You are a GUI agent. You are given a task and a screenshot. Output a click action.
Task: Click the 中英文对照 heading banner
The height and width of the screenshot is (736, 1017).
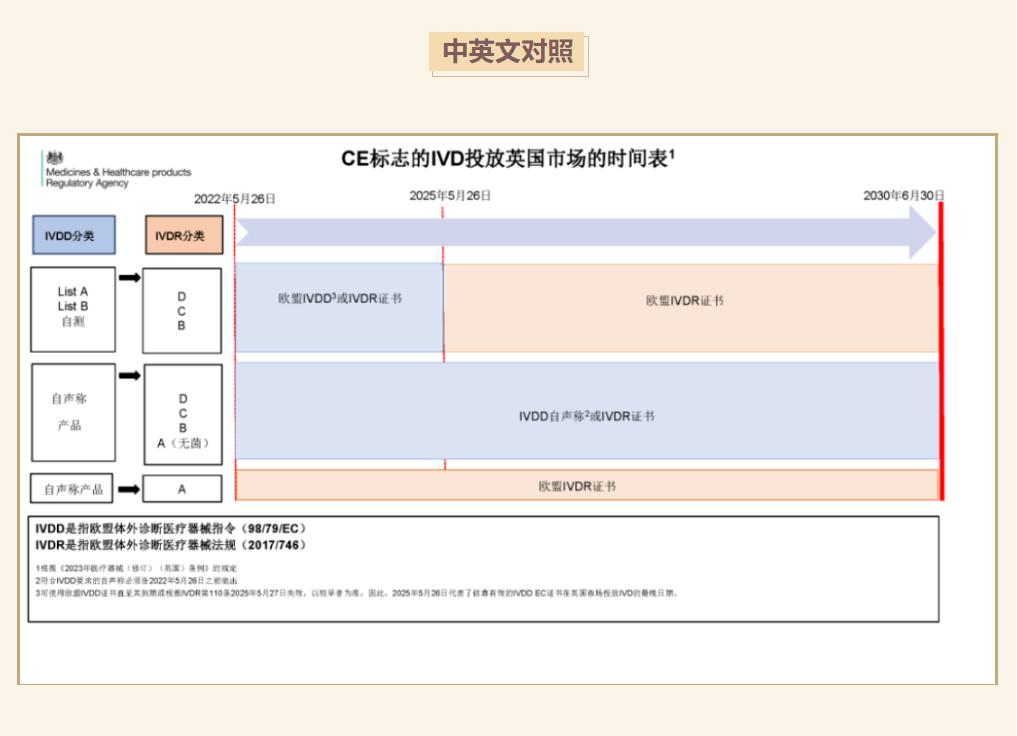(x=508, y=52)
